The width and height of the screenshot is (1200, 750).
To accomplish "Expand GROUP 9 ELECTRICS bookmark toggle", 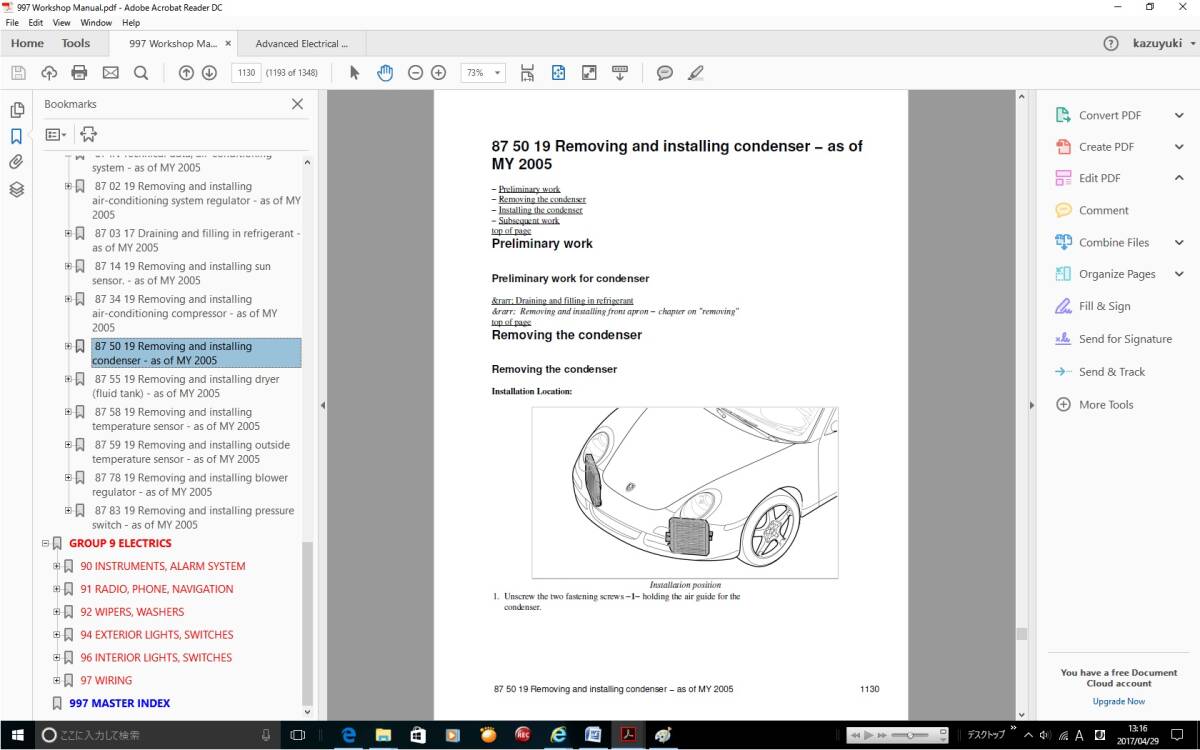I will (x=45, y=544).
